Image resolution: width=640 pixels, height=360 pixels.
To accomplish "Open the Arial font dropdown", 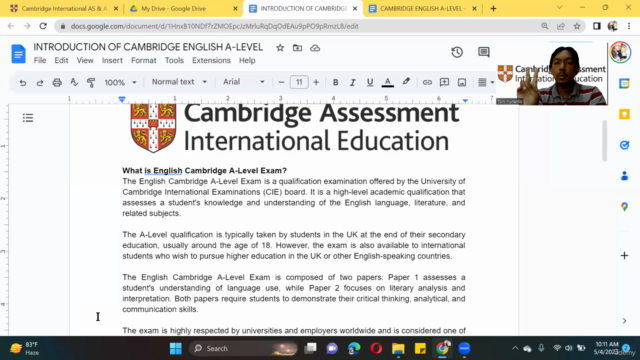I will pos(244,82).
